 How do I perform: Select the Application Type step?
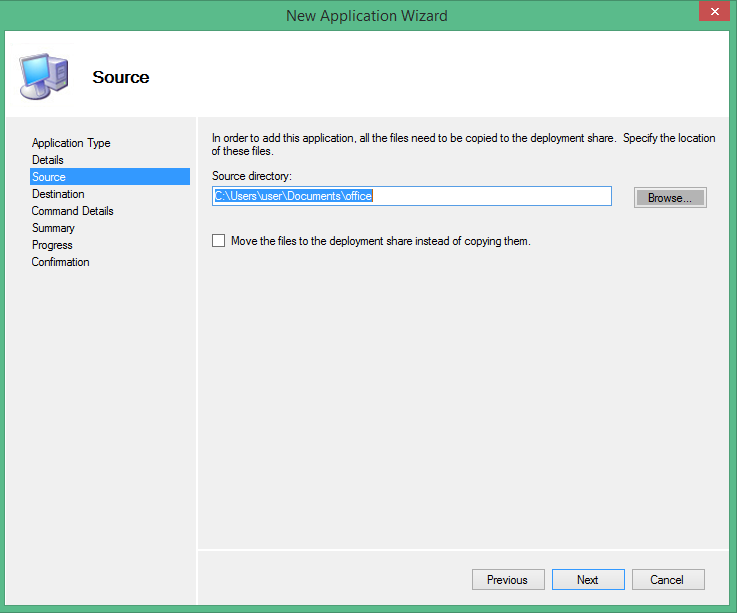tap(71, 143)
